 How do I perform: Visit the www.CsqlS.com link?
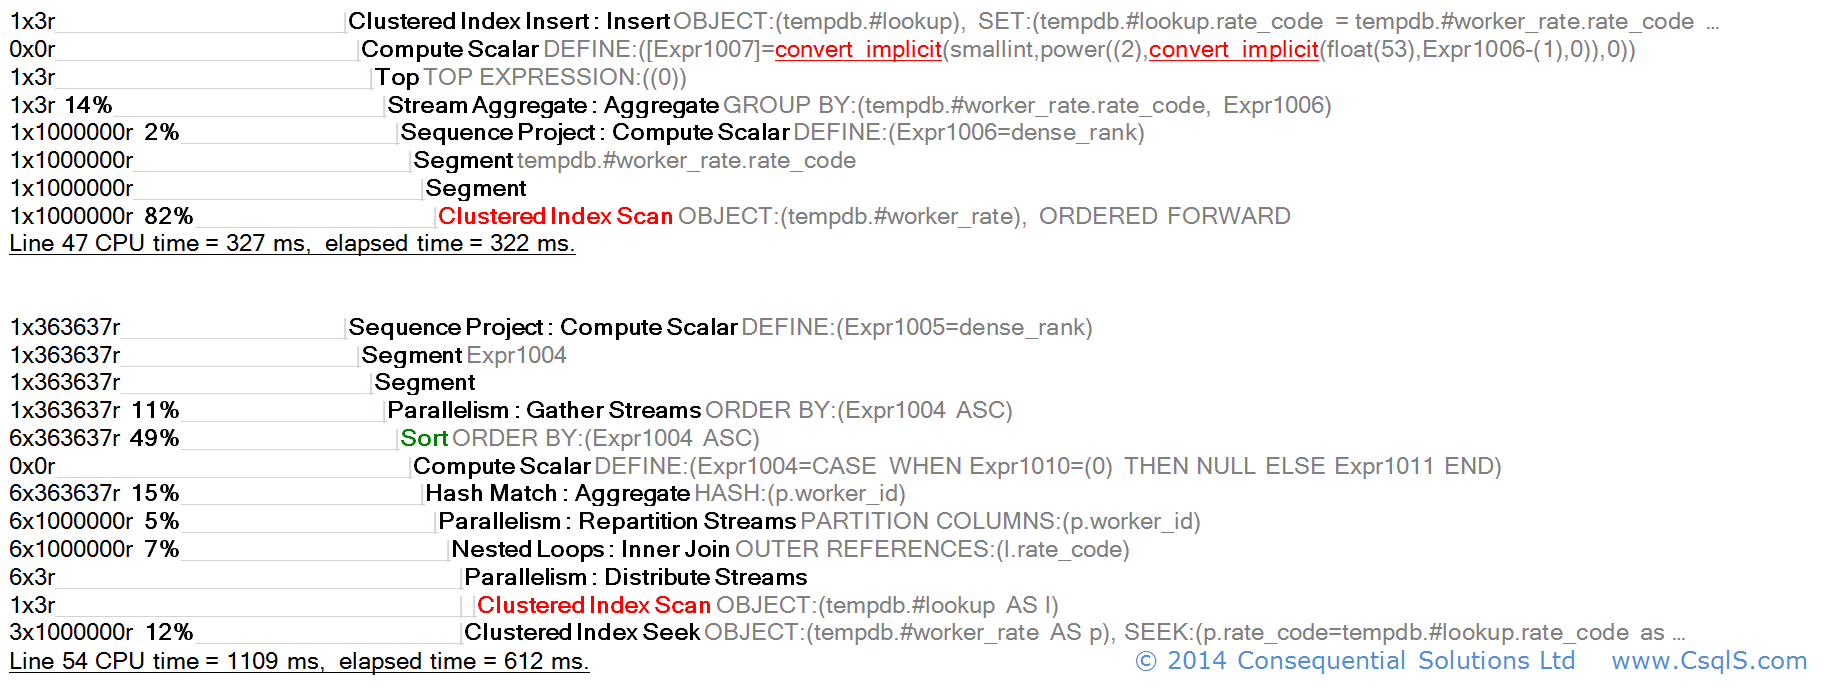pos(1709,661)
